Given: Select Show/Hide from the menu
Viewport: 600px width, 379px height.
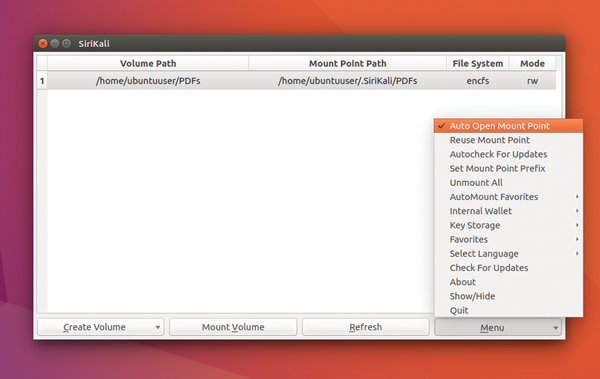Looking at the screenshot, I should 508,296.
